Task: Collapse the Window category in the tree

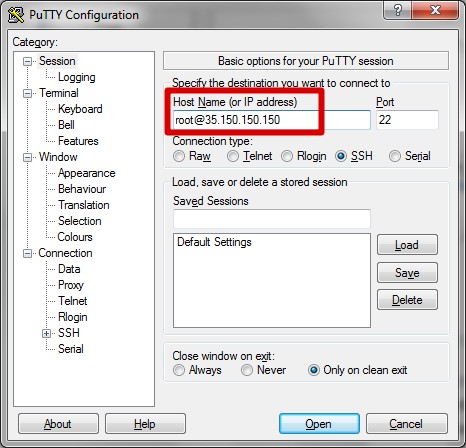Action: 27,157
